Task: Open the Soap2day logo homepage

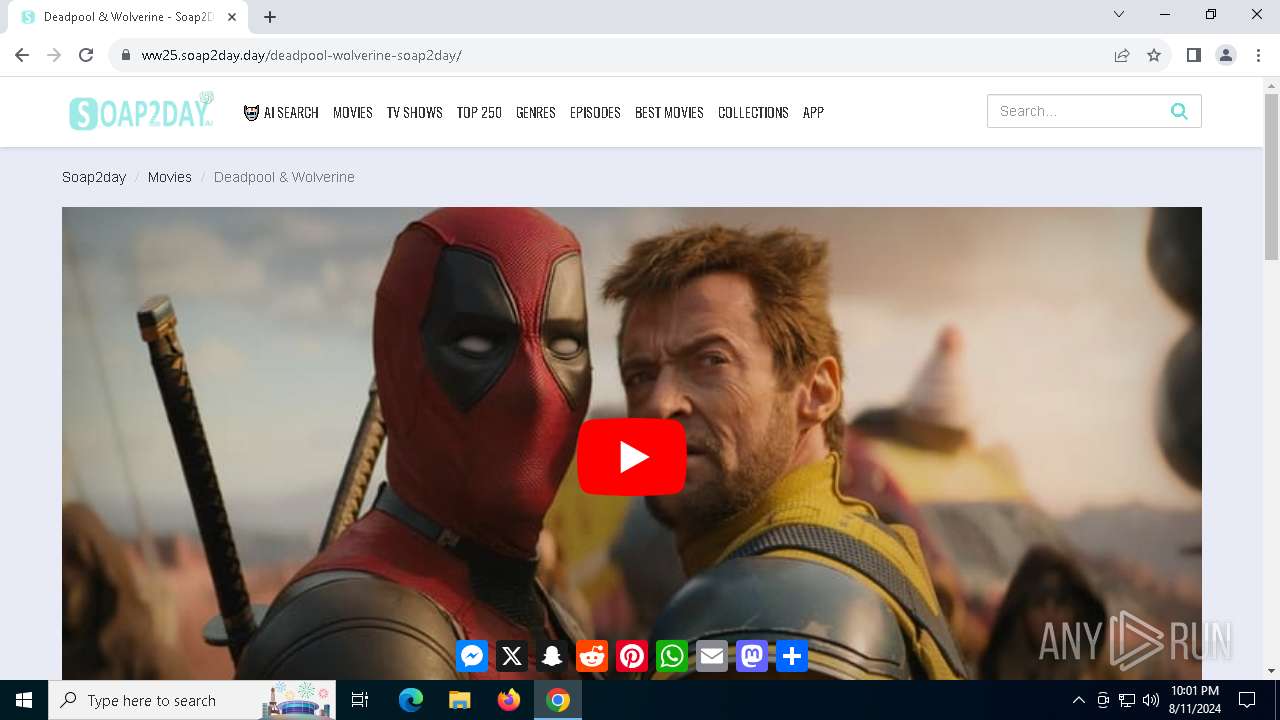Action: point(142,111)
